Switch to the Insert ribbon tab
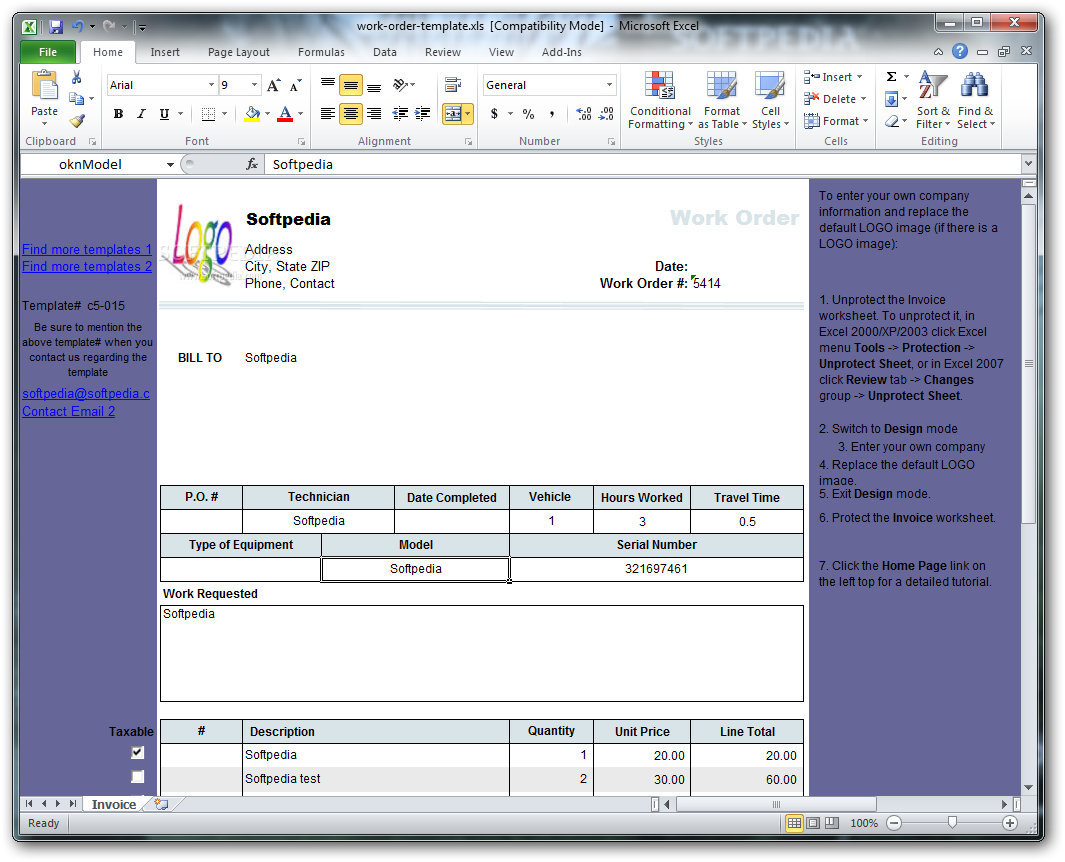 tap(165, 52)
